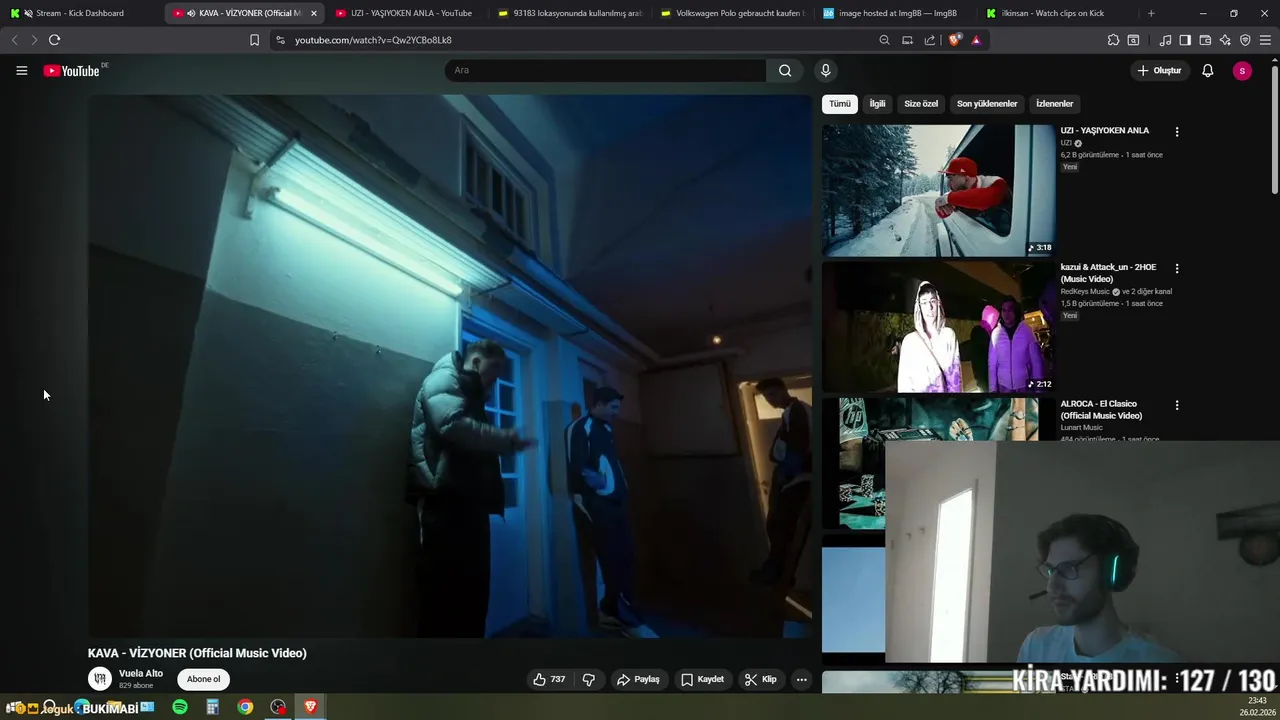This screenshot has width=1280, height=720.
Task: Start voice search with the microphone icon
Action: tap(825, 70)
